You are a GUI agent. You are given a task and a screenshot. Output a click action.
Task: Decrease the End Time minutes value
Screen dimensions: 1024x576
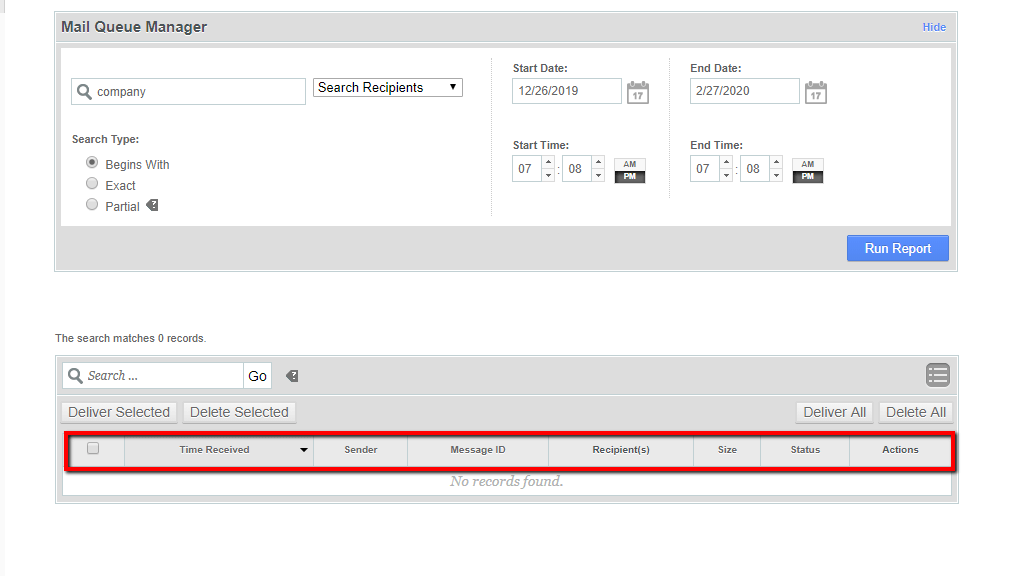pyautogui.click(x=776, y=175)
